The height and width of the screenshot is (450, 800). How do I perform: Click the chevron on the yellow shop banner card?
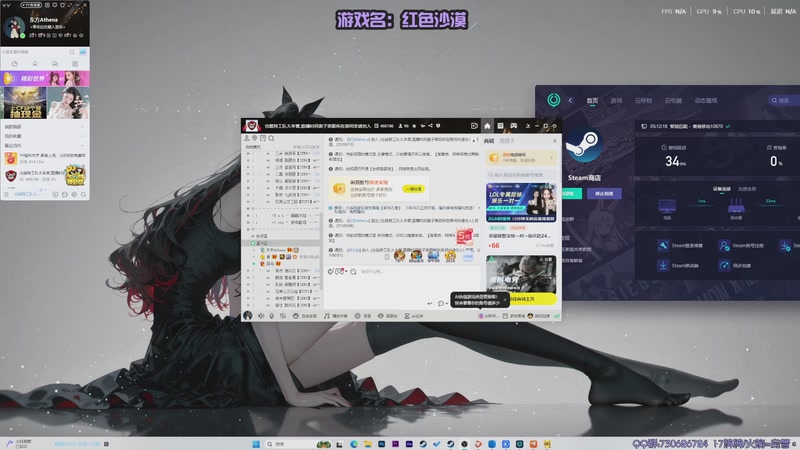[552, 158]
